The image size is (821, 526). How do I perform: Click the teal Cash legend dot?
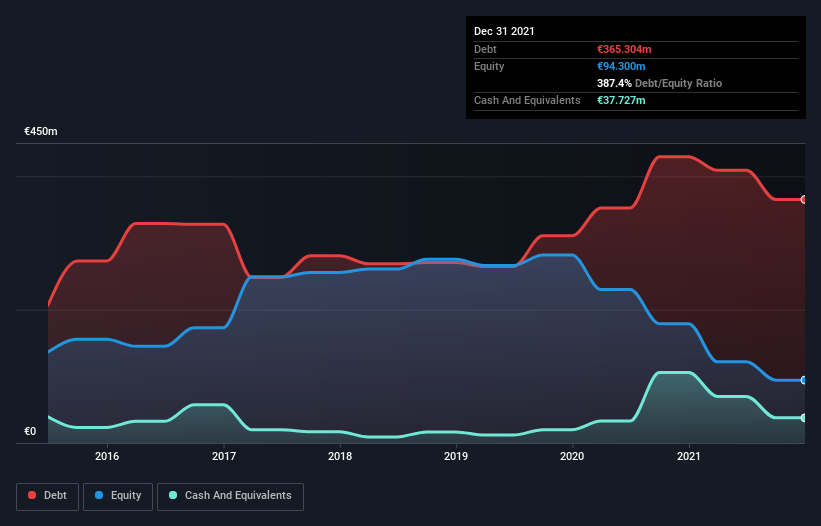(x=173, y=495)
